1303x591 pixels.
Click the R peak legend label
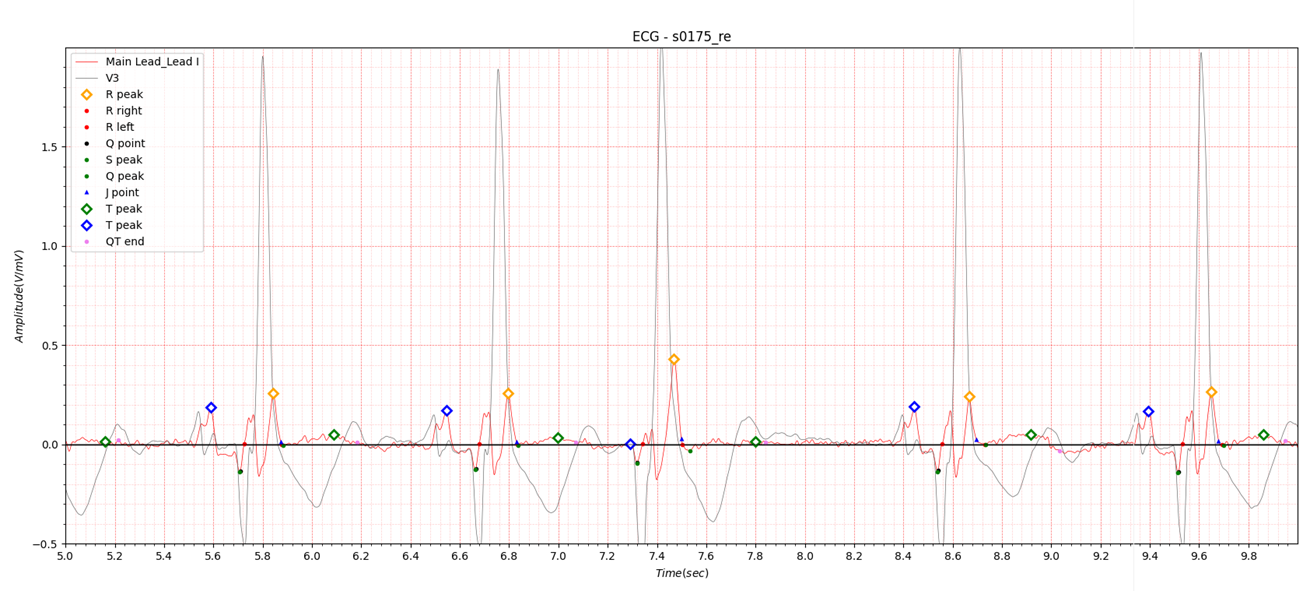coord(124,94)
